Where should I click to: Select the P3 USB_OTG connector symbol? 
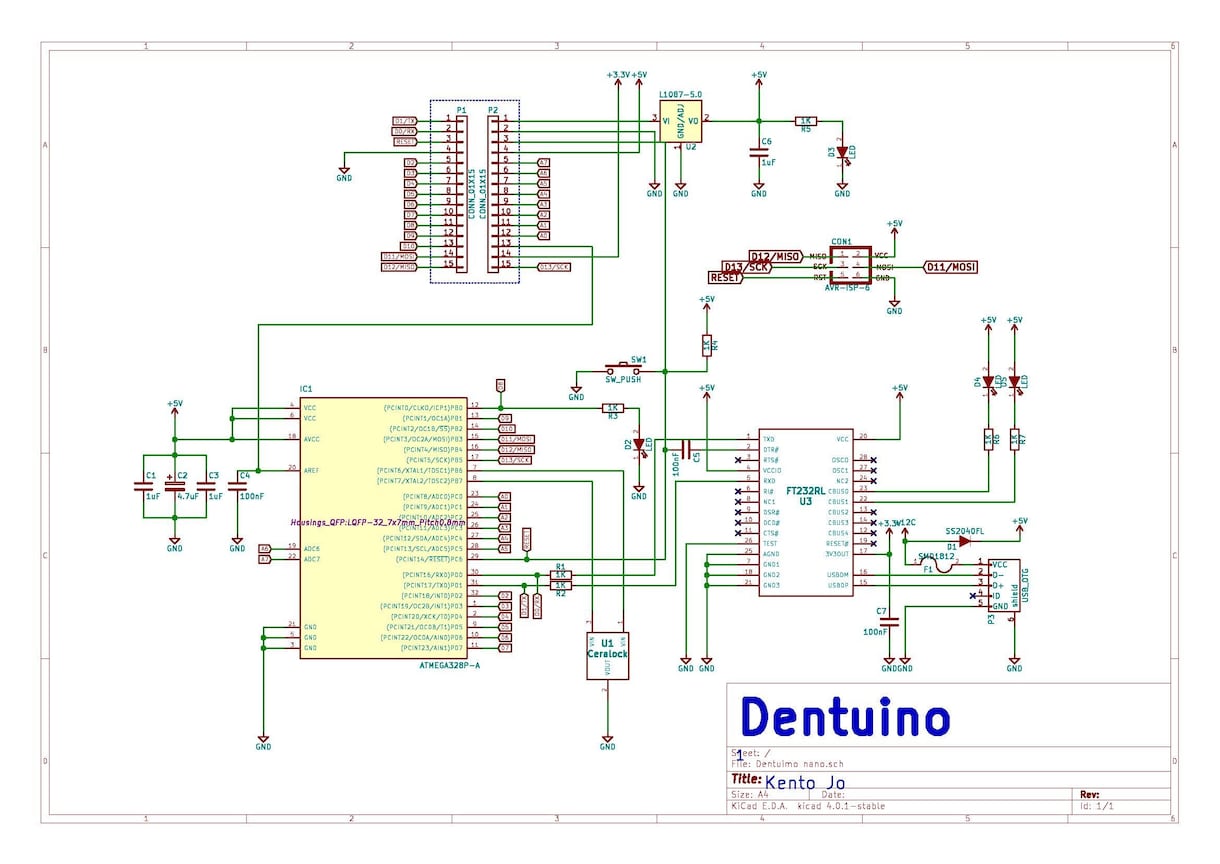tap(1005, 585)
